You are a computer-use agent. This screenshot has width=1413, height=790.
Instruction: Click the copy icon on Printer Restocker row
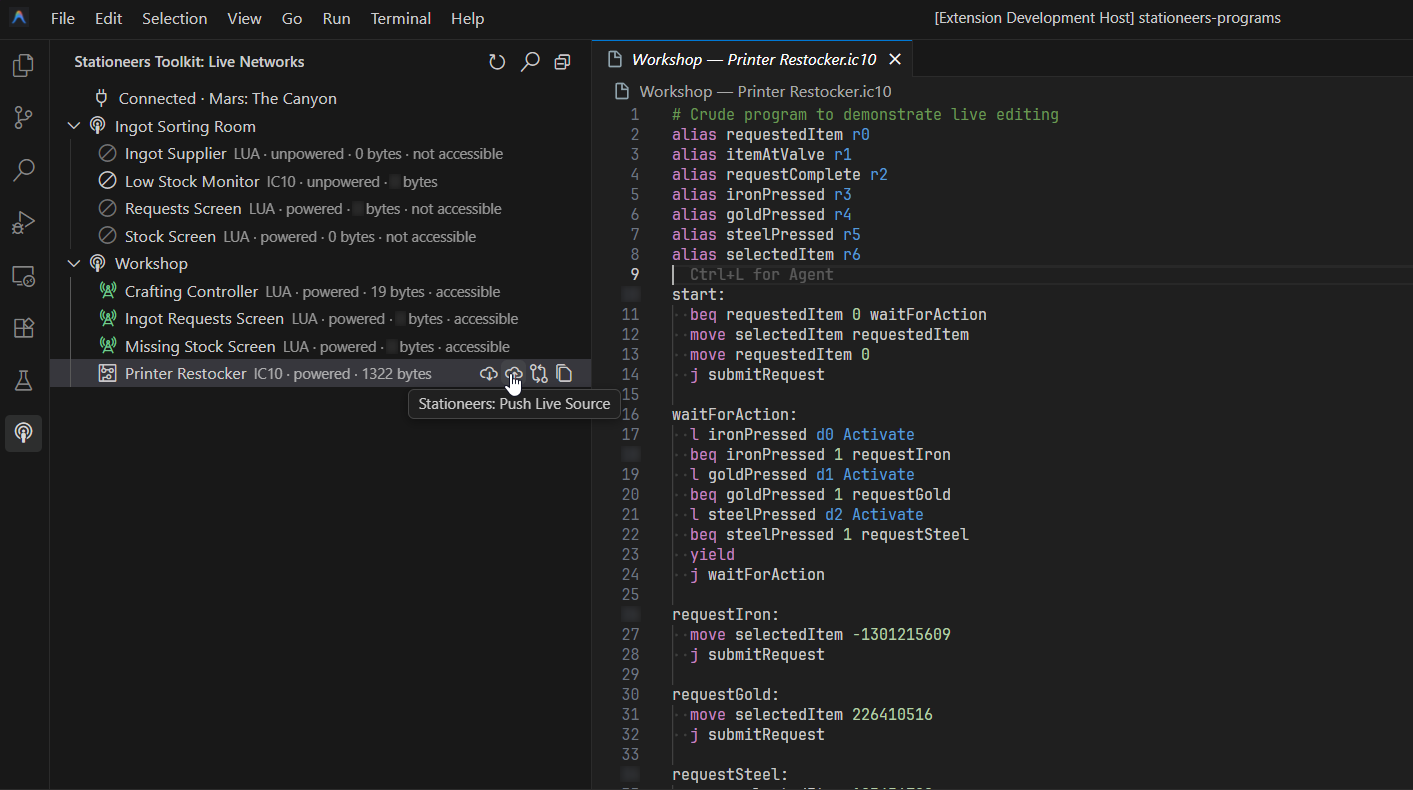click(x=564, y=374)
